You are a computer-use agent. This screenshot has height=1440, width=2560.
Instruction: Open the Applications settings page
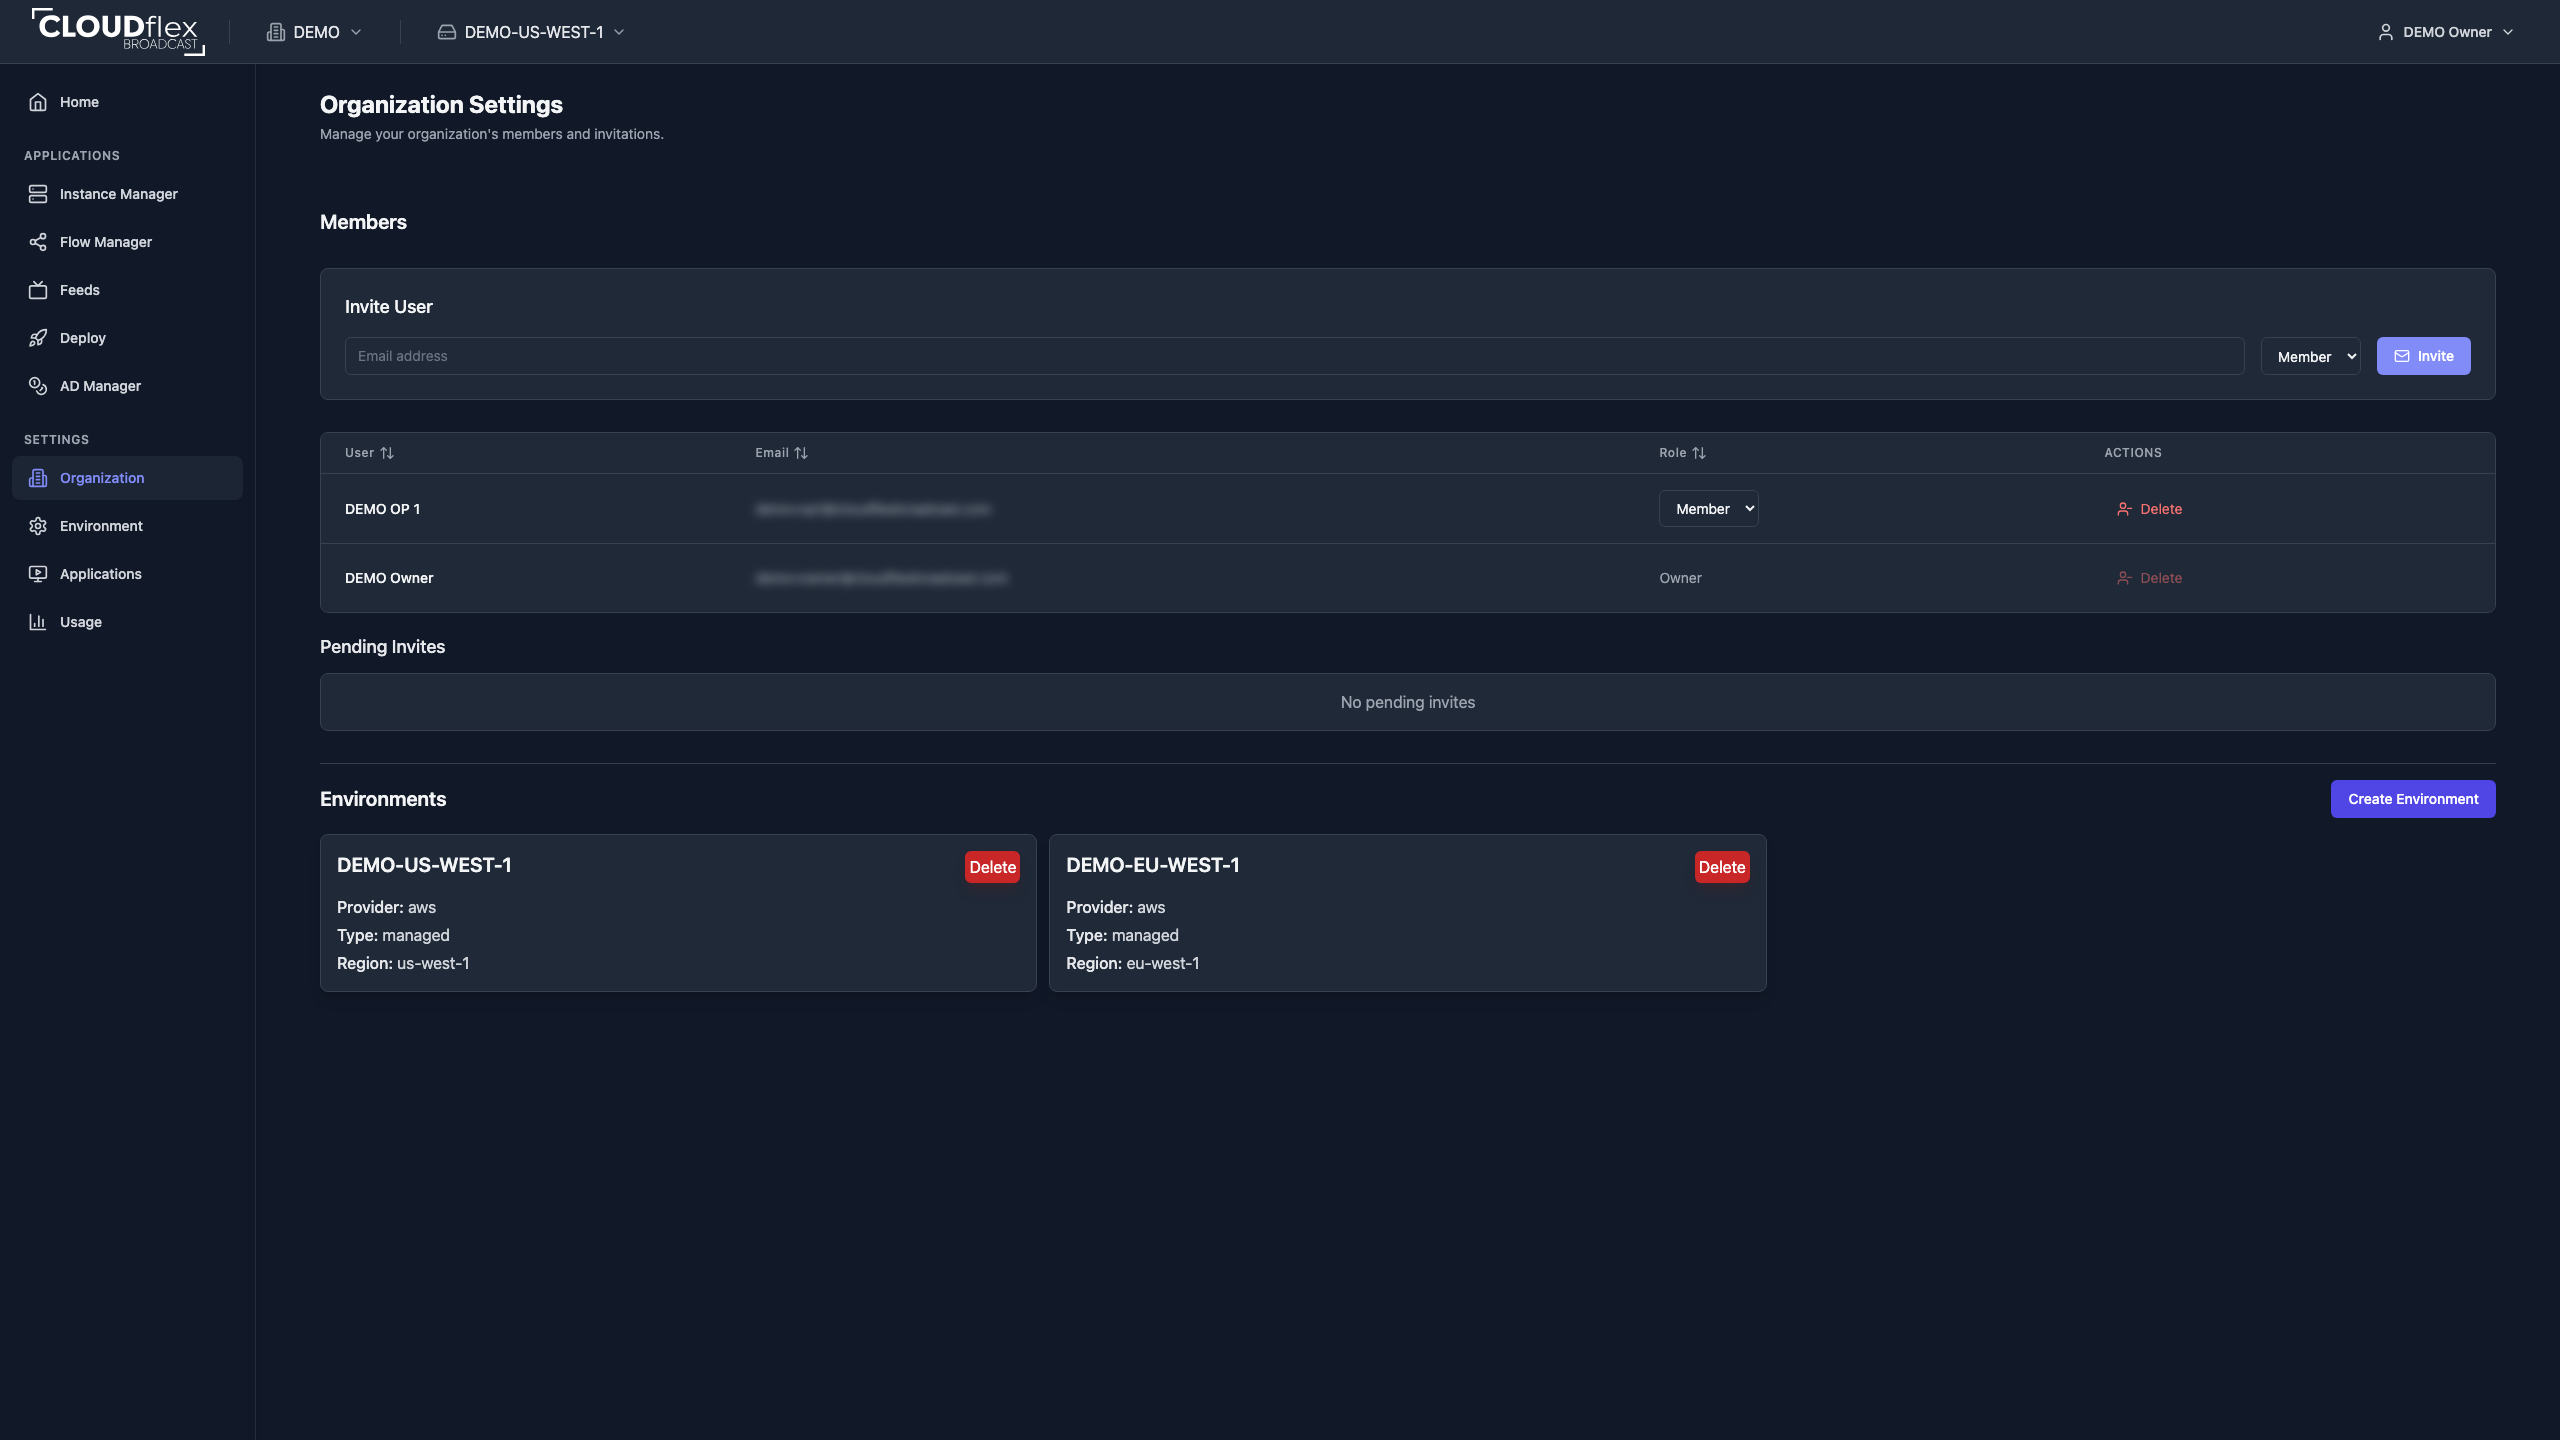(127, 574)
